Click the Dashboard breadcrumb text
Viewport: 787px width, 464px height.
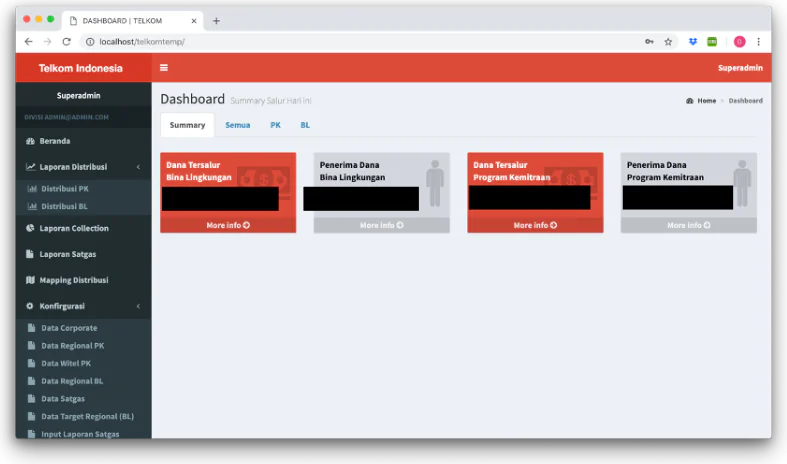(x=745, y=101)
